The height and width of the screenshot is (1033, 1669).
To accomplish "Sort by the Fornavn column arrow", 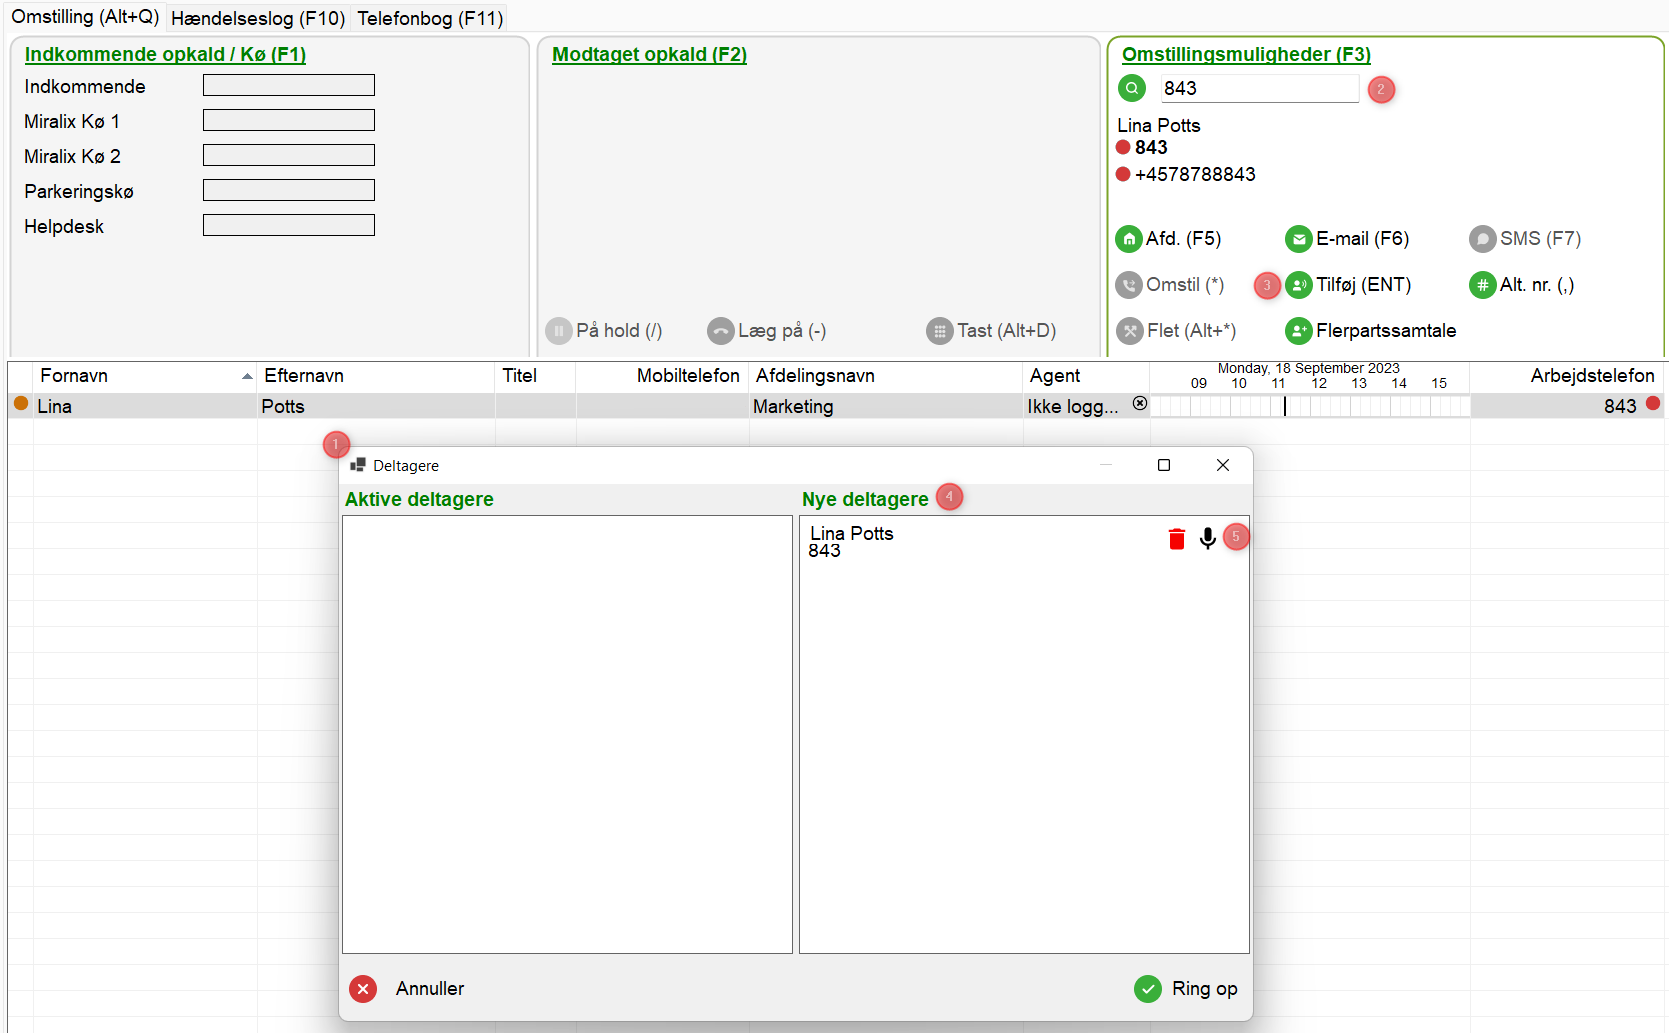I will (x=247, y=376).
